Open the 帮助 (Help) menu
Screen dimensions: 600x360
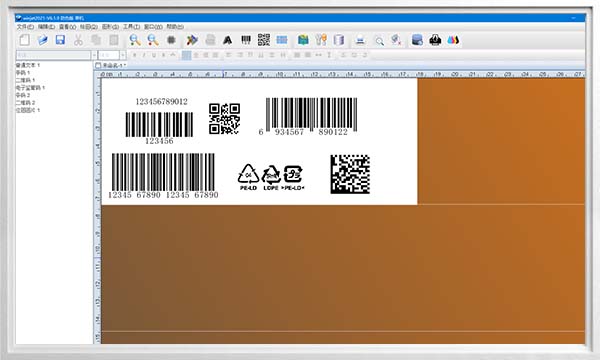coord(175,27)
